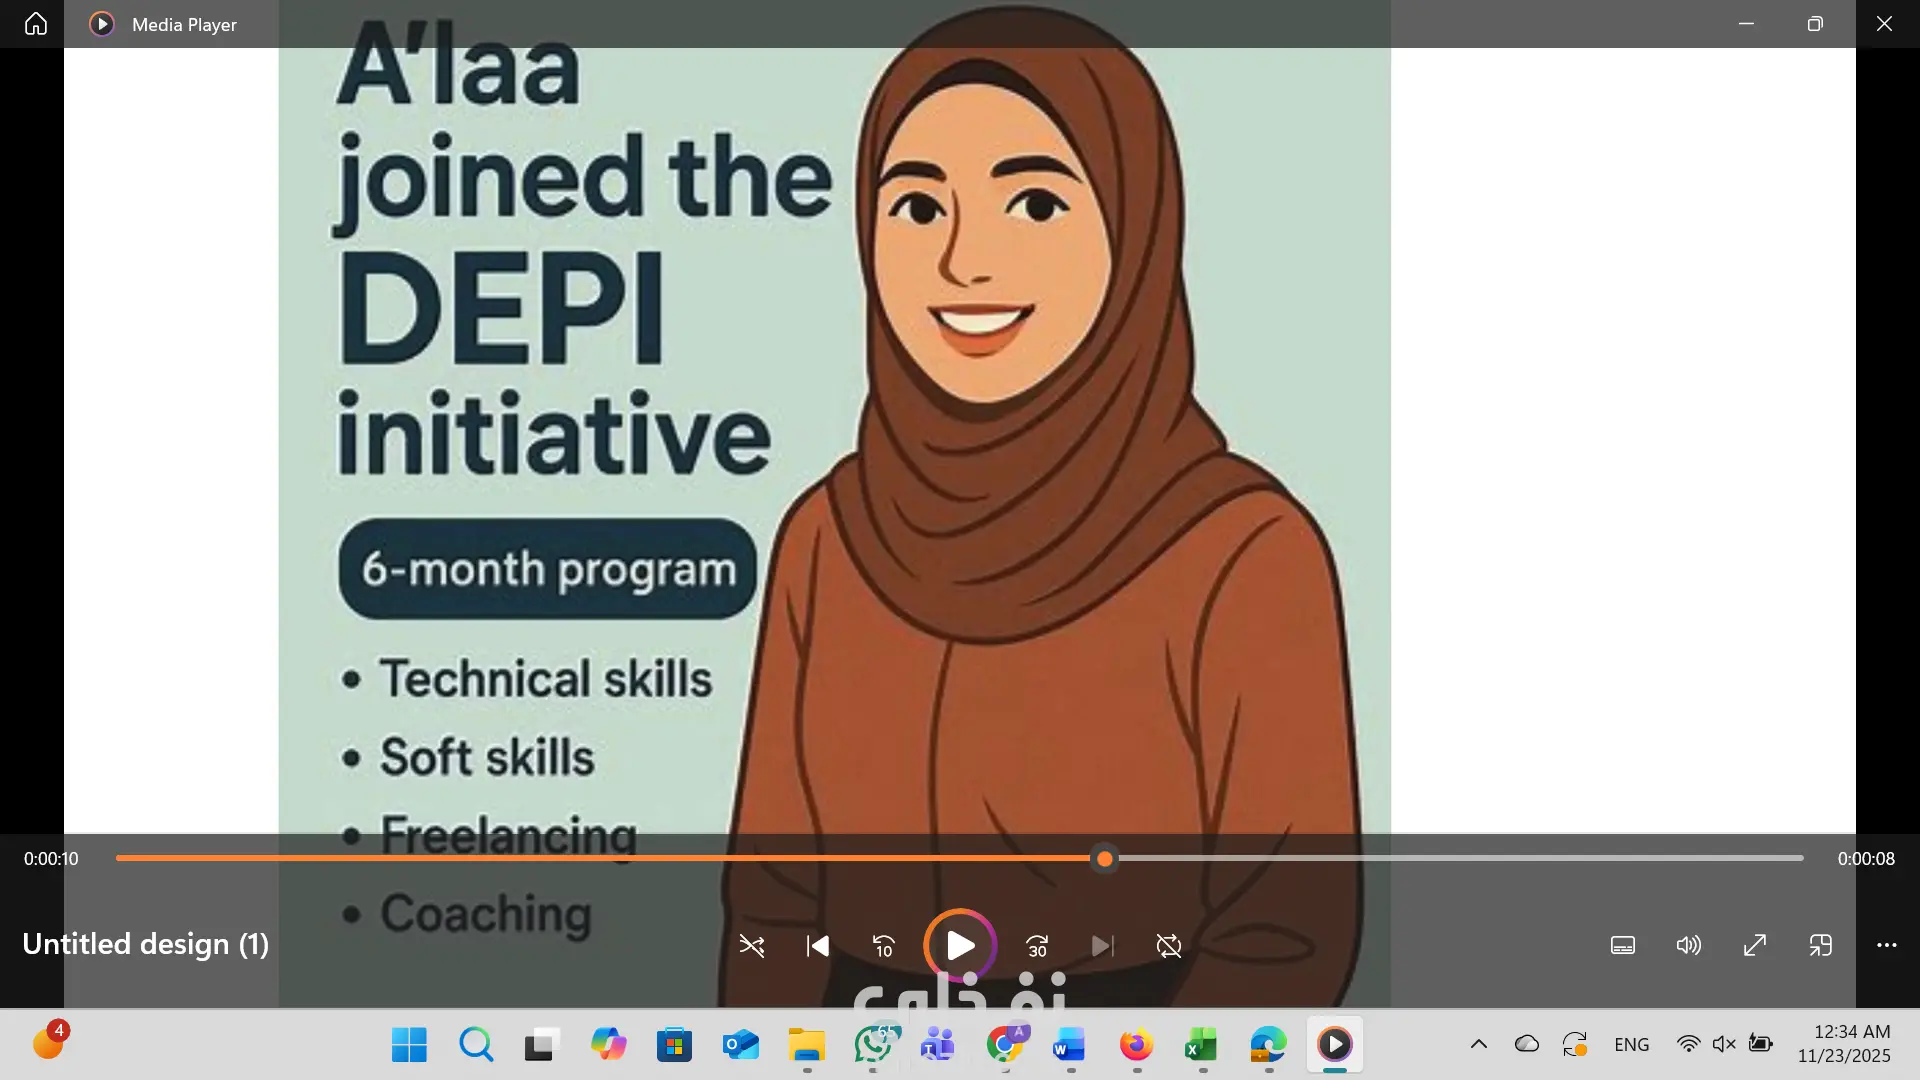Screen dimensions: 1920x1080
Task: Open clock showing 12:34 AM
Action: pos(1843,1044)
